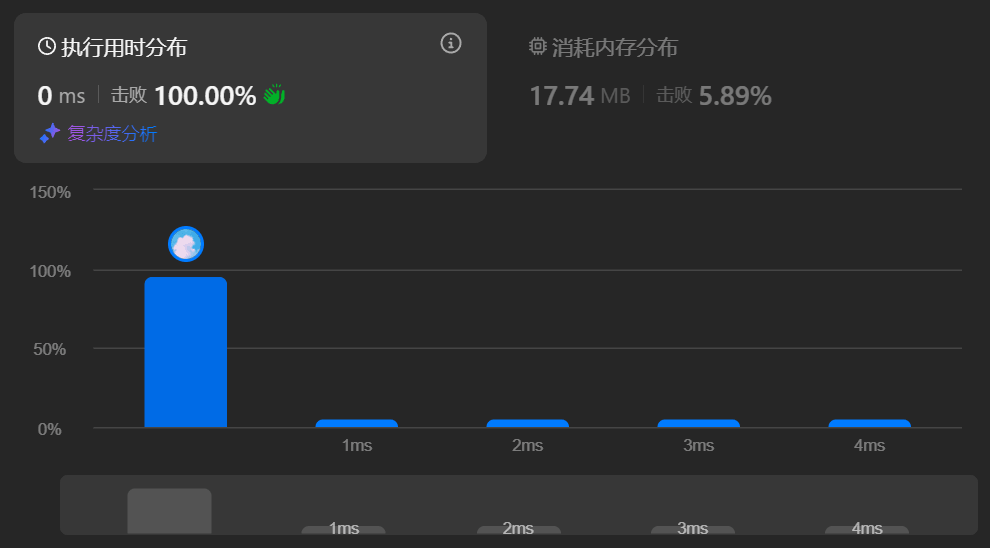The image size is (990, 548).
Task: Click the 4ms marker in bottom minimap
Action: 867,529
